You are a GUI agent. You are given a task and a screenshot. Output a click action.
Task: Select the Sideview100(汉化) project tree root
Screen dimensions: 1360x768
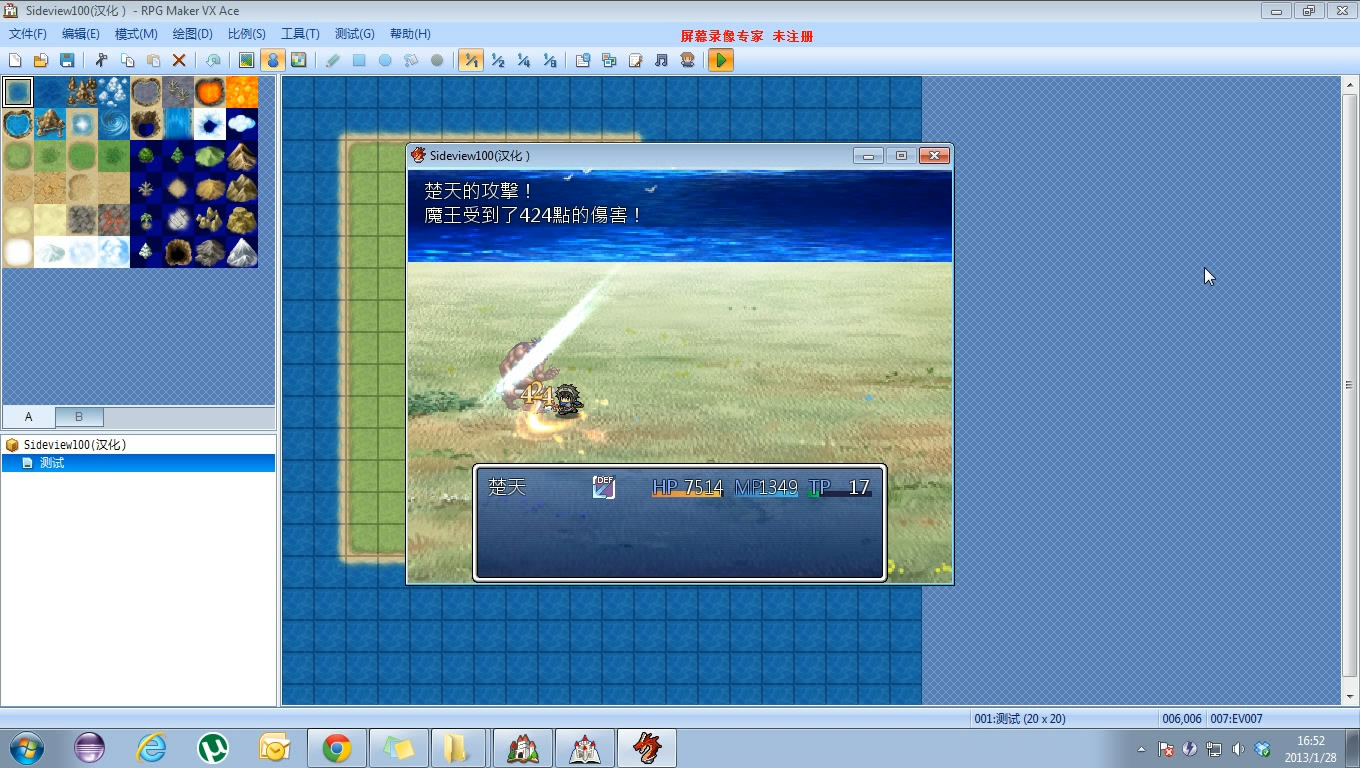pos(75,445)
